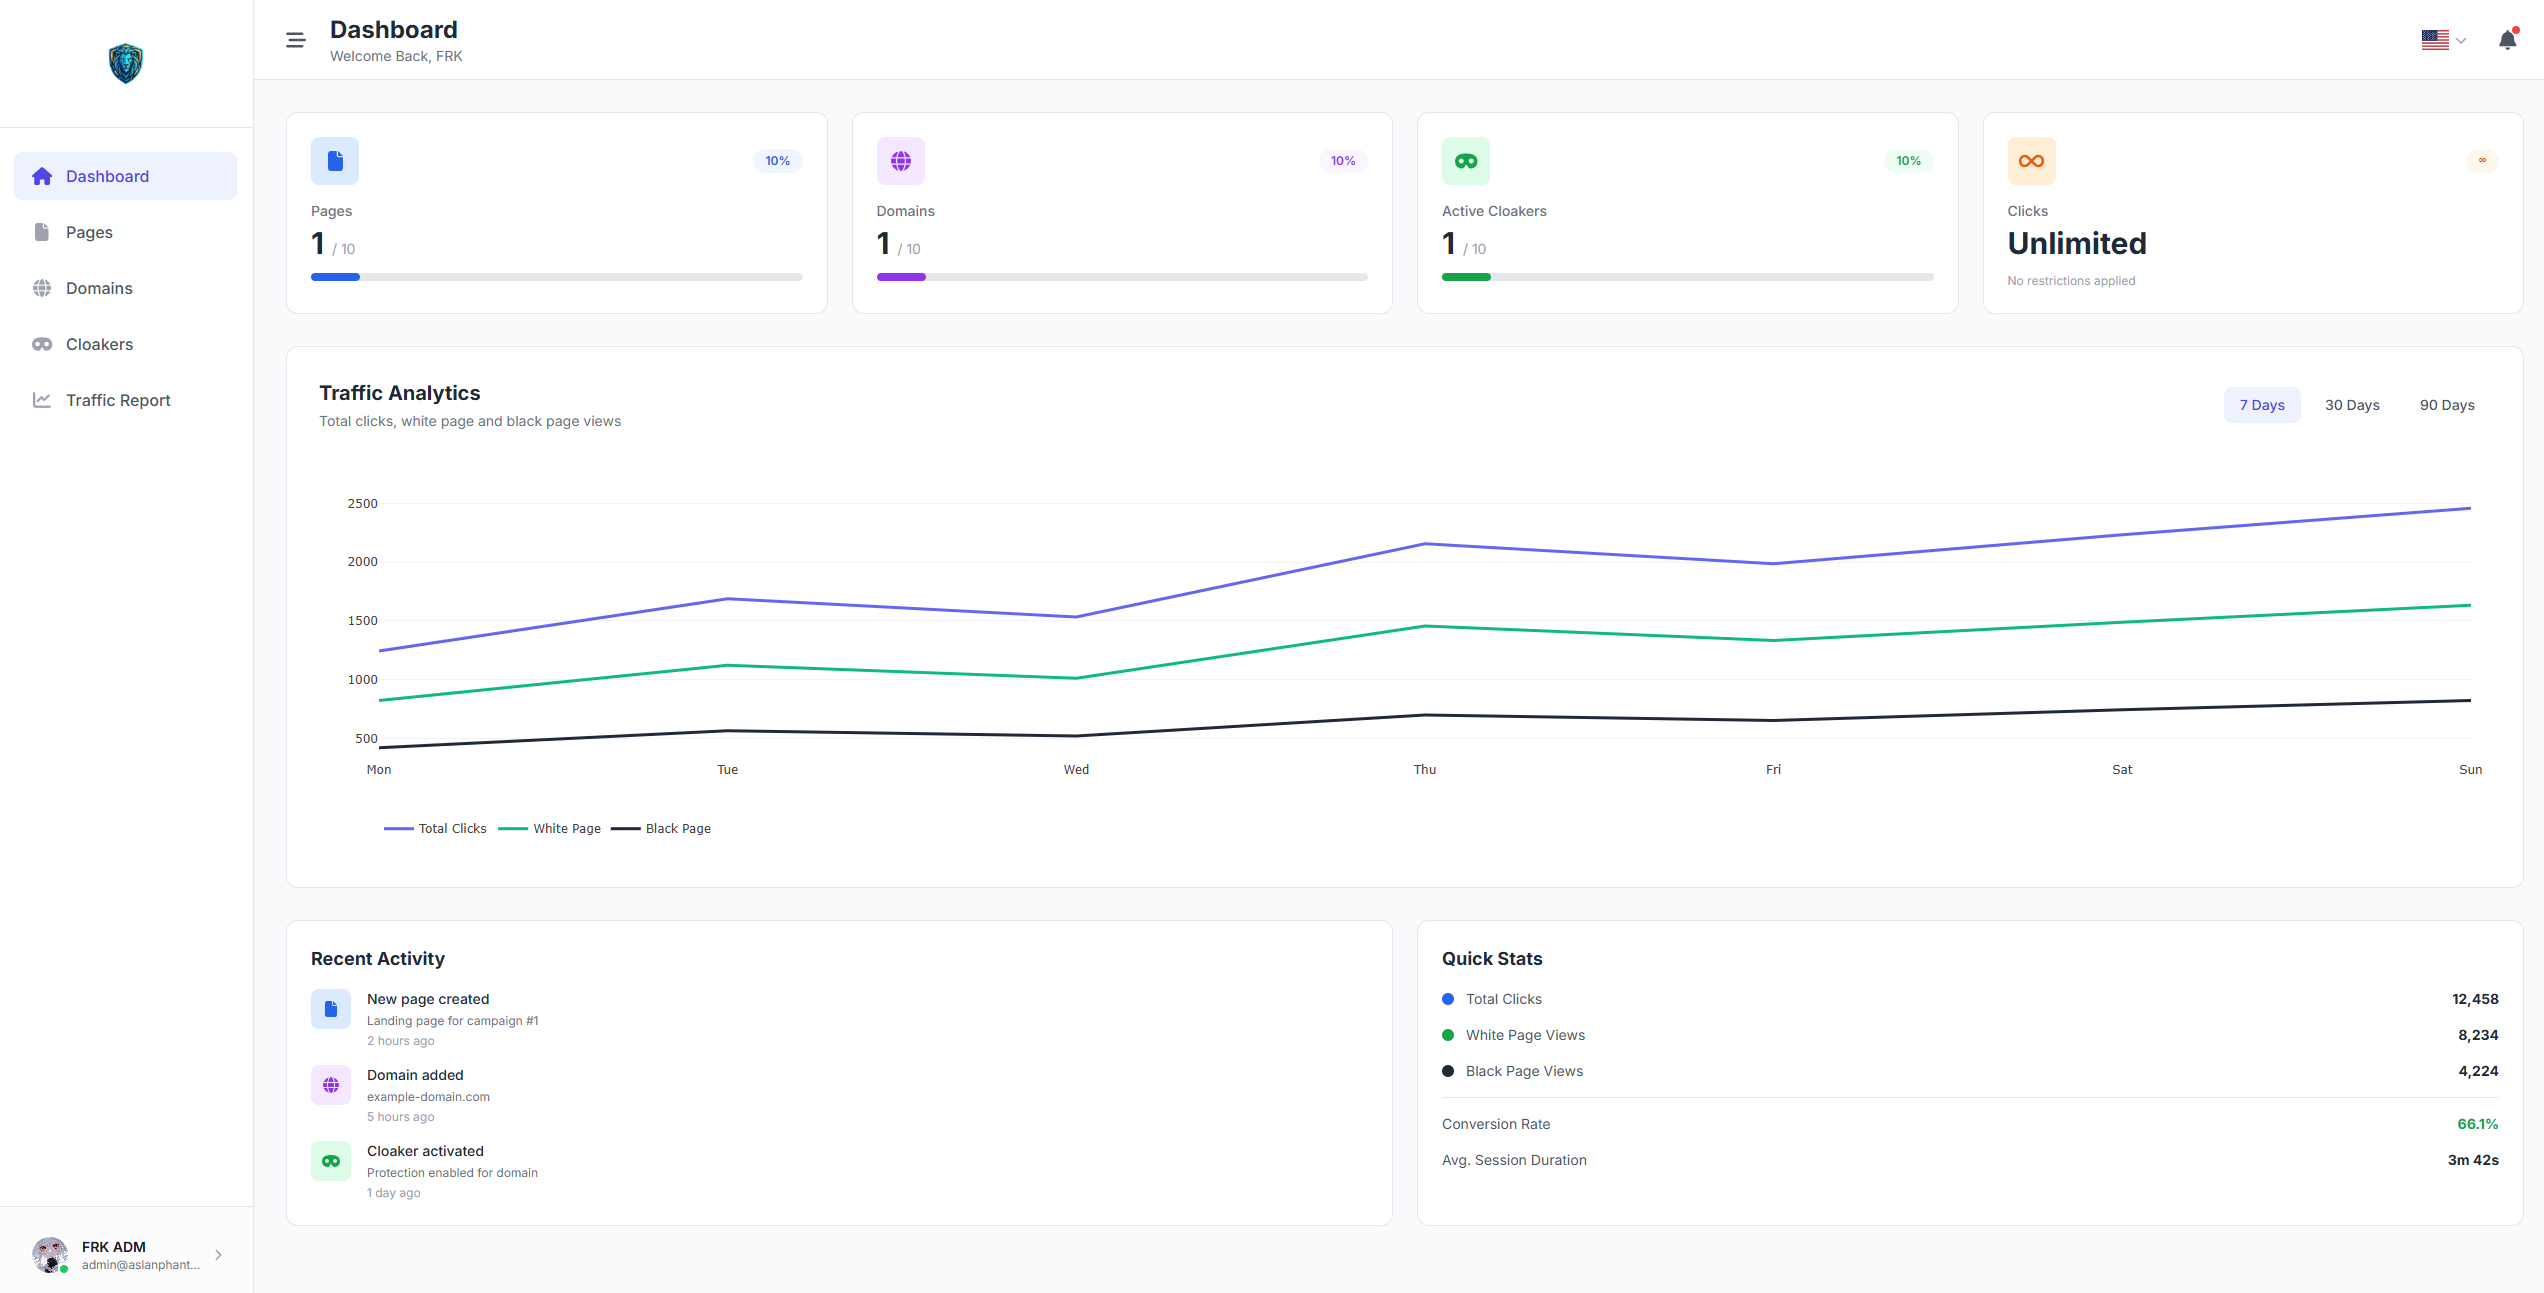
Task: Expand the FRK ADM user menu chevron
Action: click(x=218, y=1255)
